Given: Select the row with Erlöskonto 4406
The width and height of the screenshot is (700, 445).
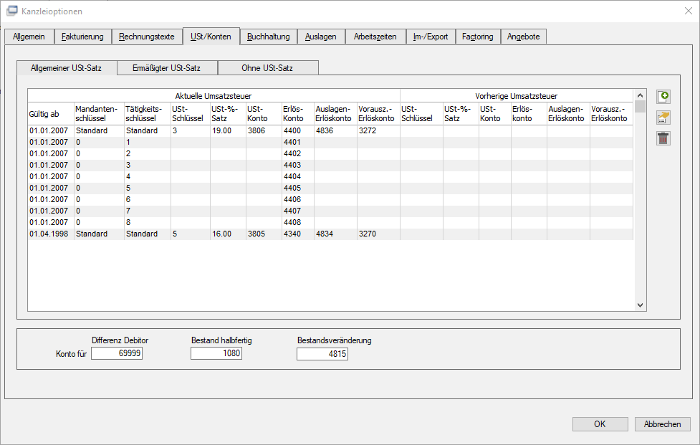Looking at the screenshot, I should pos(330,200).
